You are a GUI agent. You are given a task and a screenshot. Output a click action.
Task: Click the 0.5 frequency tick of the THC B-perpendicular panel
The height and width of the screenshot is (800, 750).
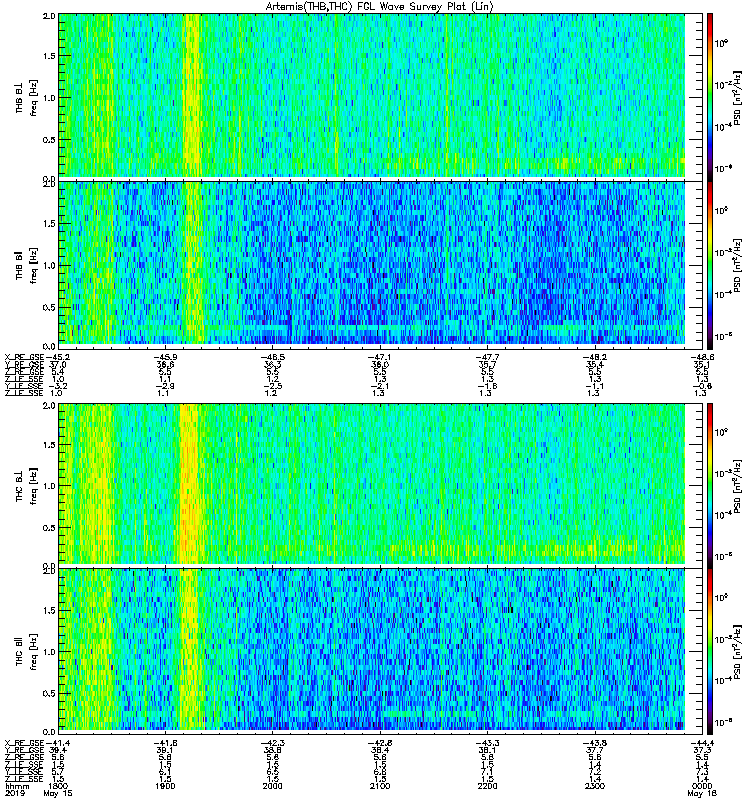point(49,528)
